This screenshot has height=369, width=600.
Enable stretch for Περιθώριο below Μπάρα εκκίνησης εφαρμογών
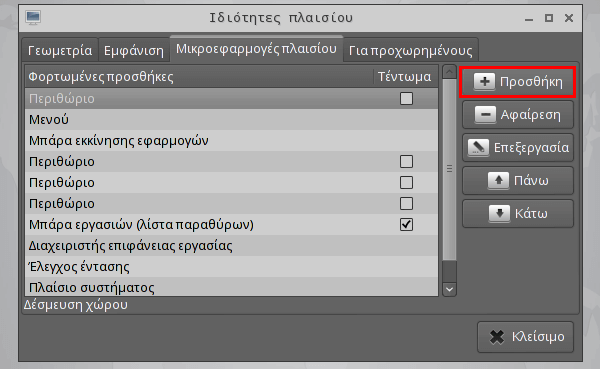tap(406, 162)
